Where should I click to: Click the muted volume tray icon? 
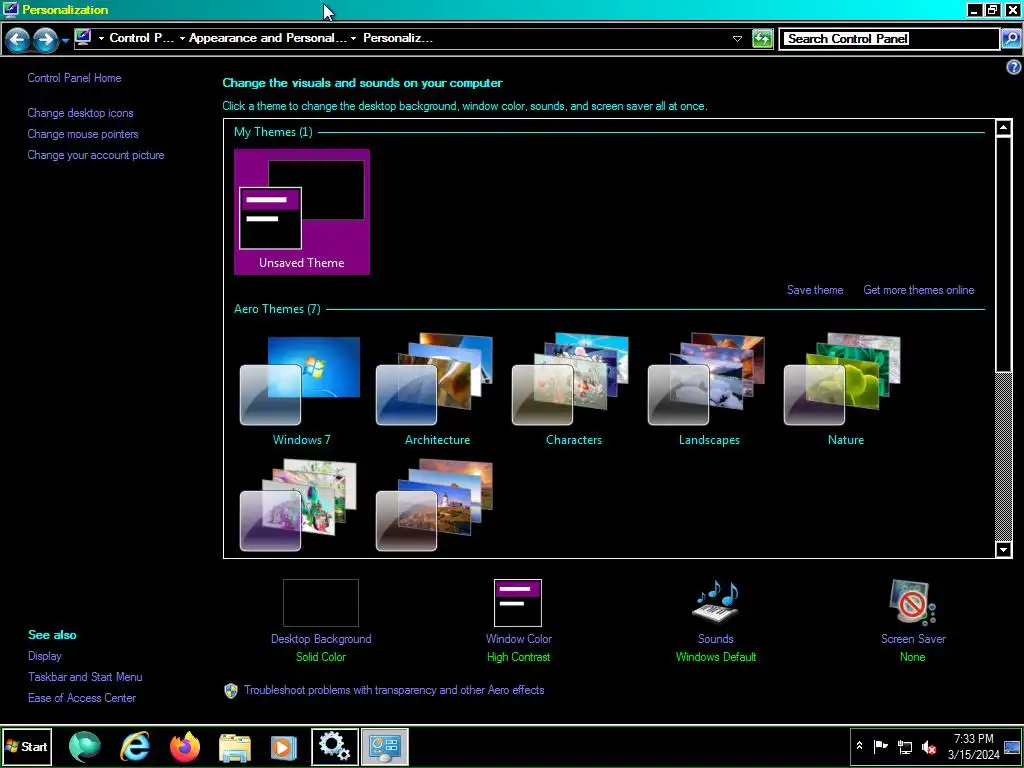(x=929, y=746)
